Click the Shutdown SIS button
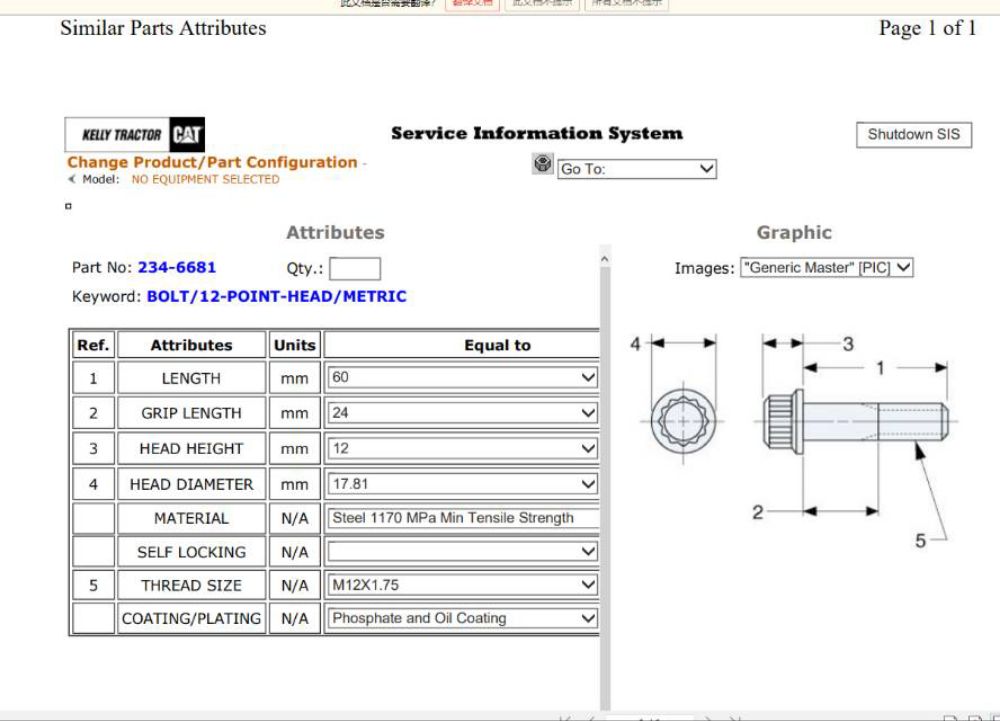 coord(913,135)
